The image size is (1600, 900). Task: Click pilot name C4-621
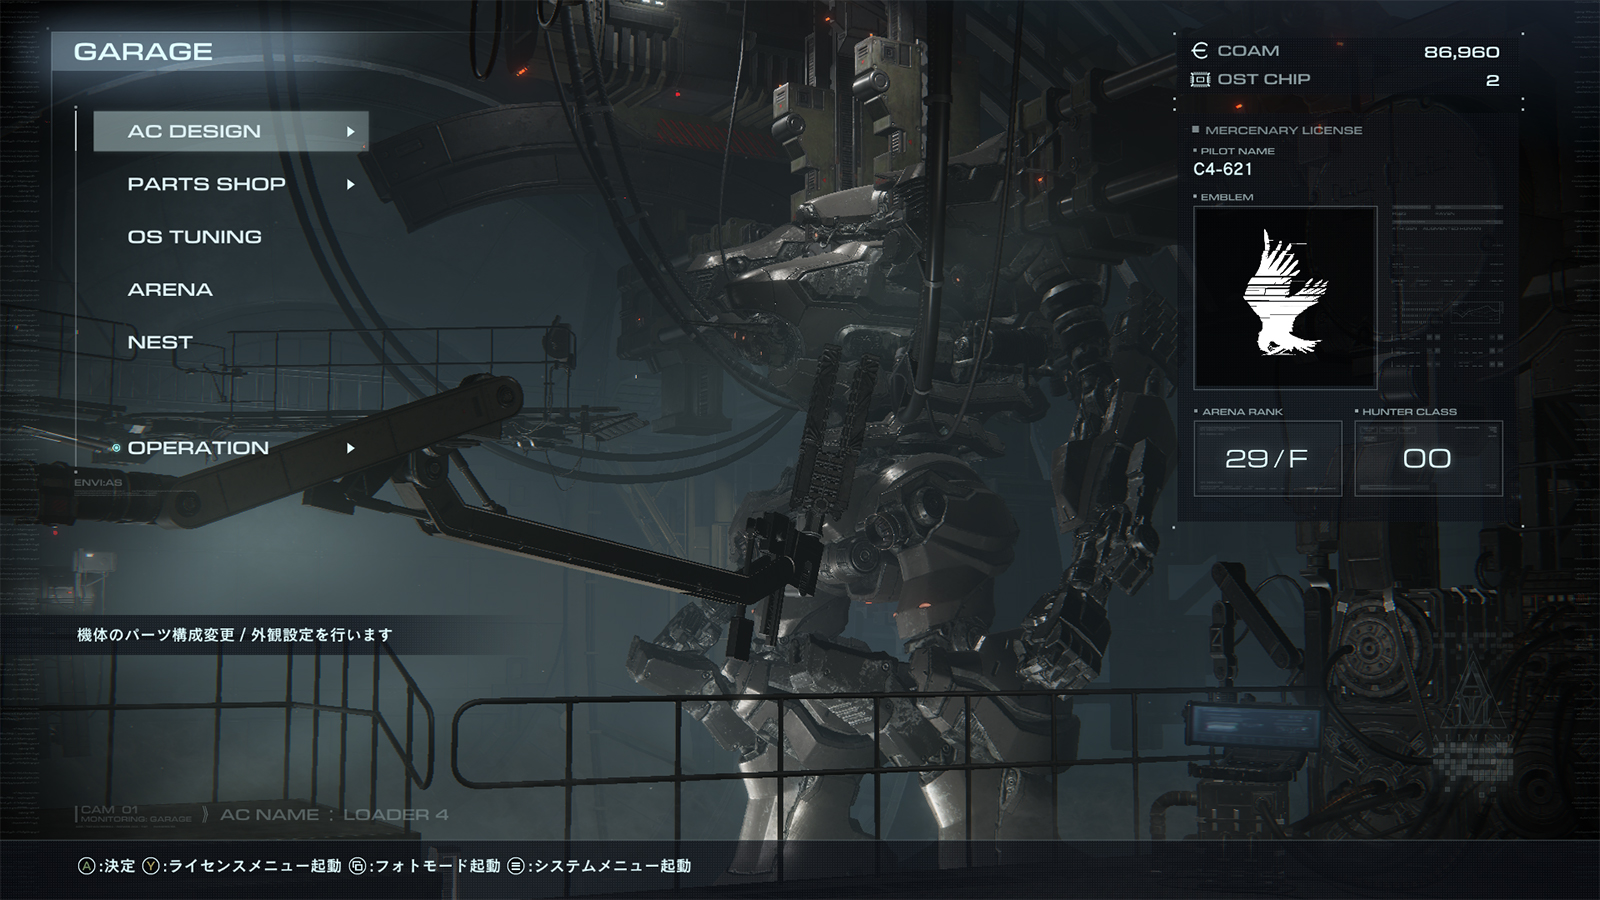tap(1223, 169)
